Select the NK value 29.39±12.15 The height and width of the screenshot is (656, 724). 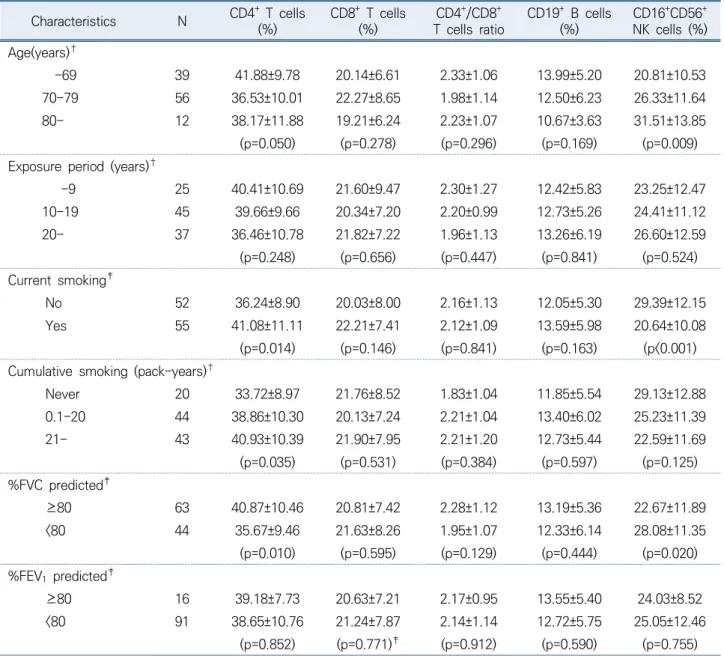point(670,303)
